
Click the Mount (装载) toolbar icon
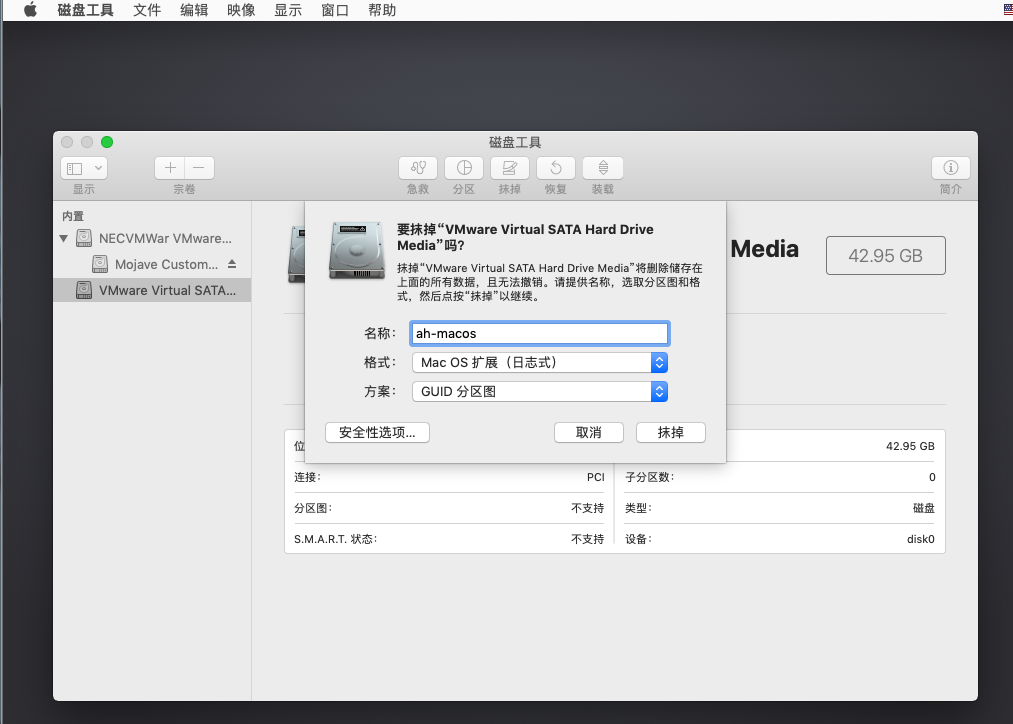[x=602, y=168]
